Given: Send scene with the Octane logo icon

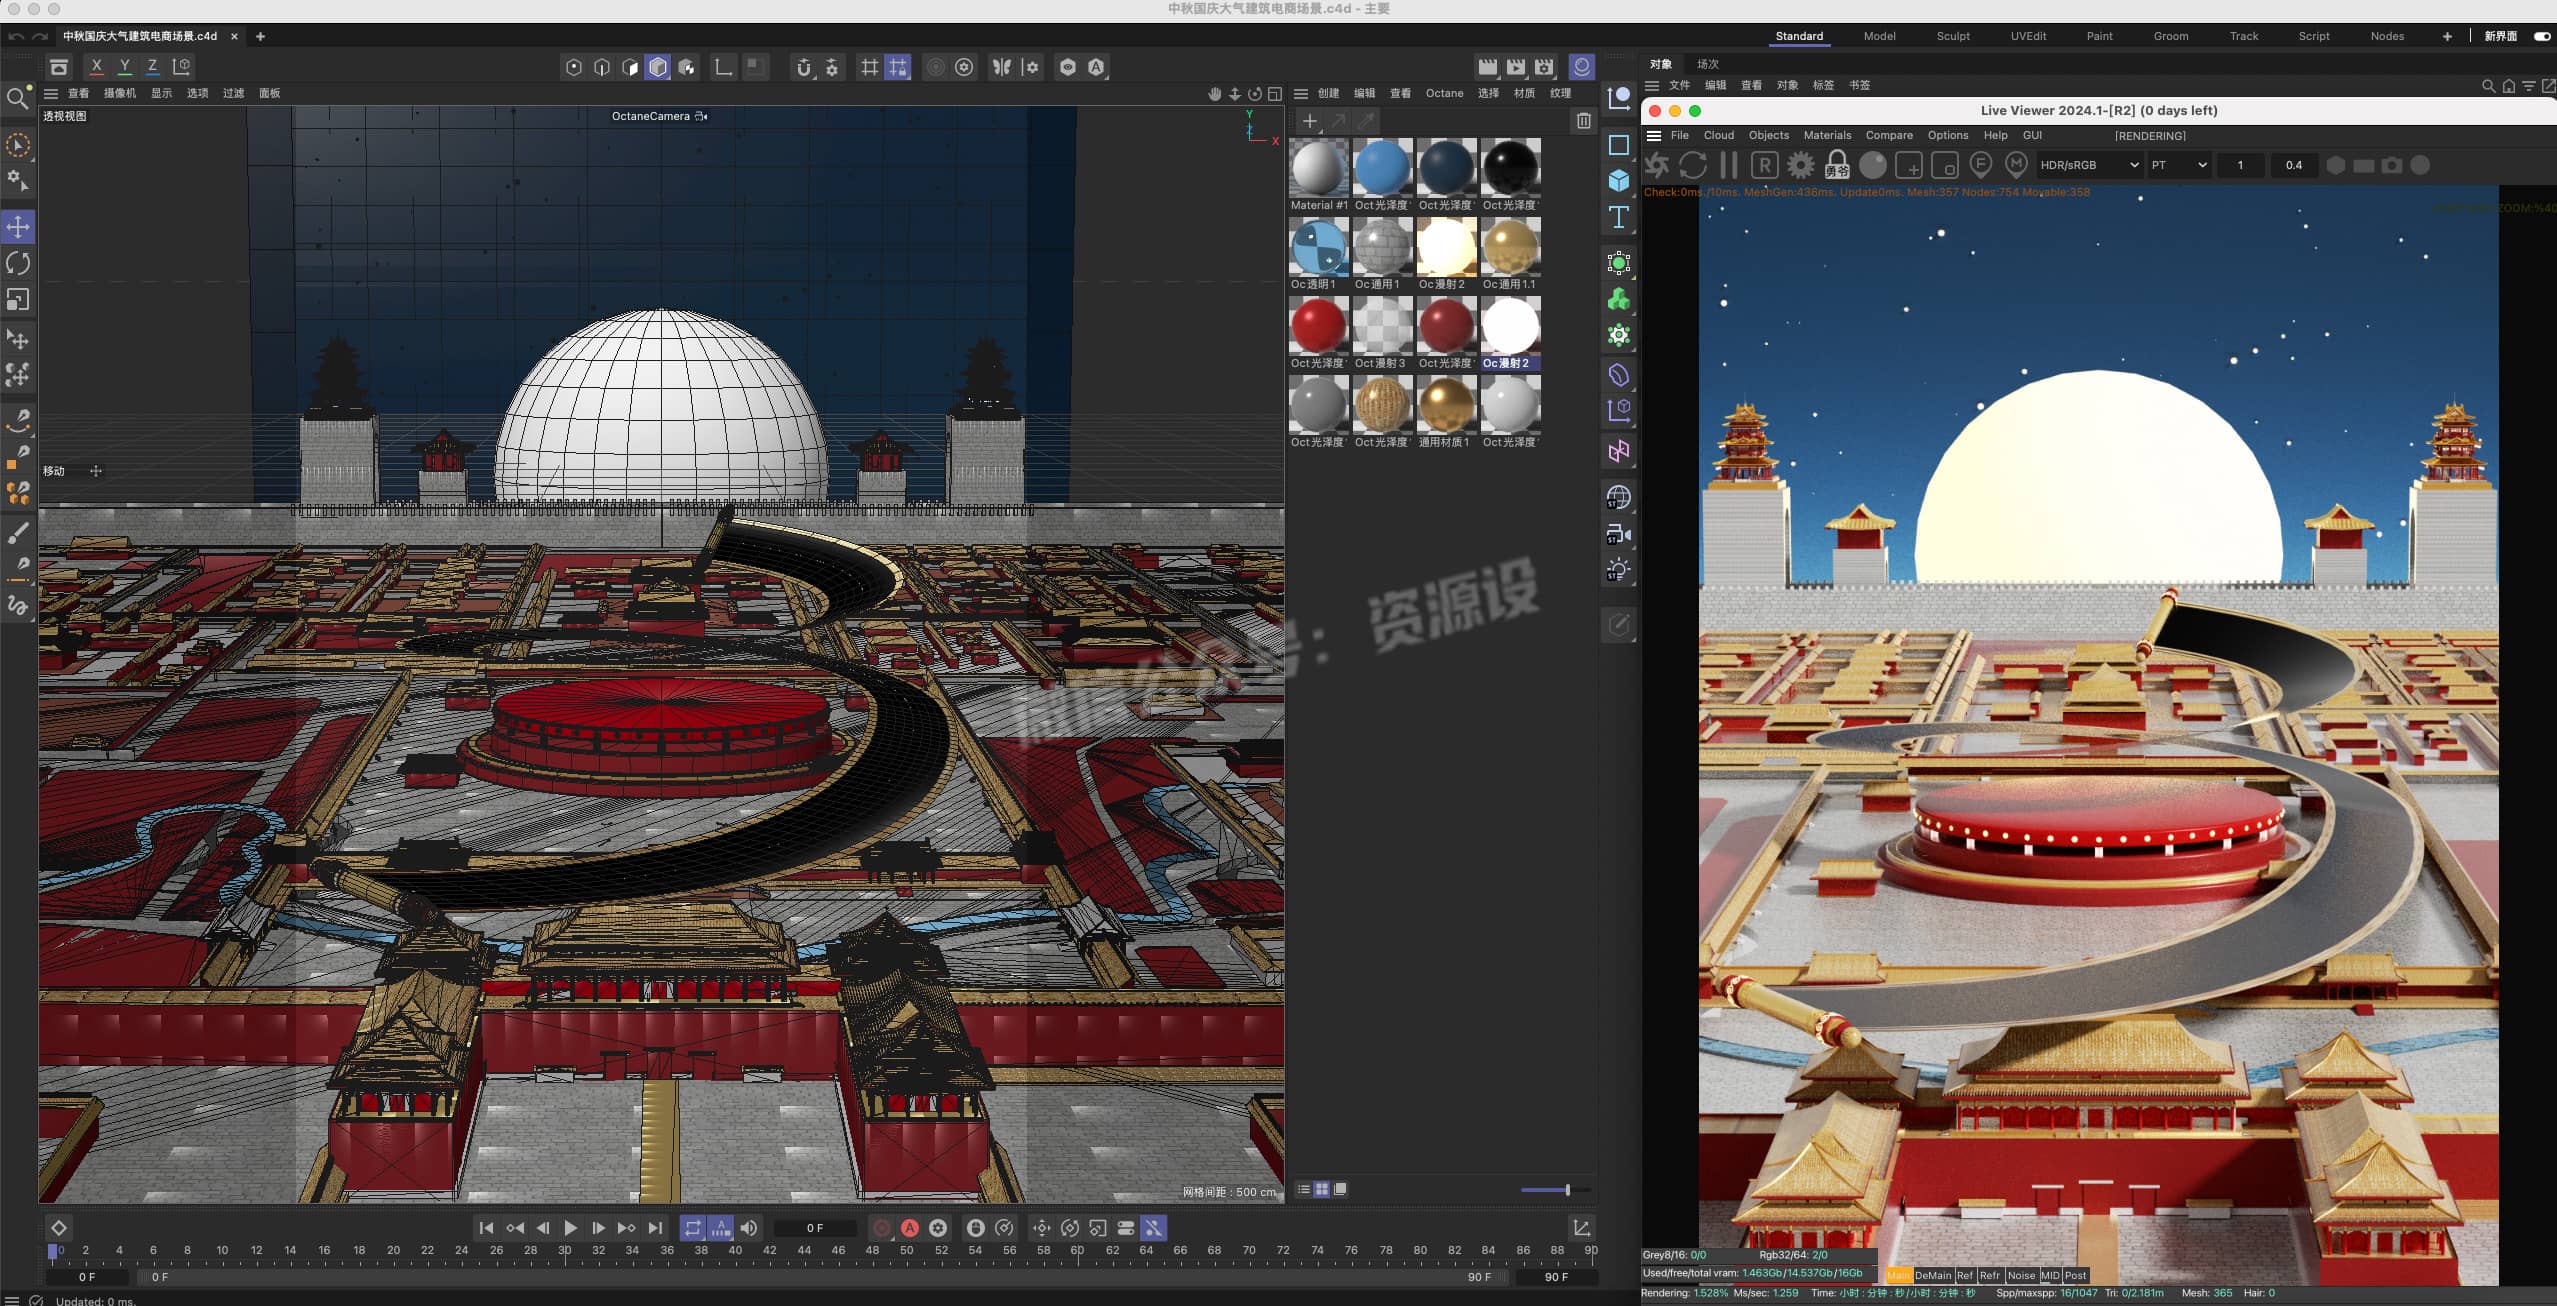Looking at the screenshot, I should pos(1657,165).
